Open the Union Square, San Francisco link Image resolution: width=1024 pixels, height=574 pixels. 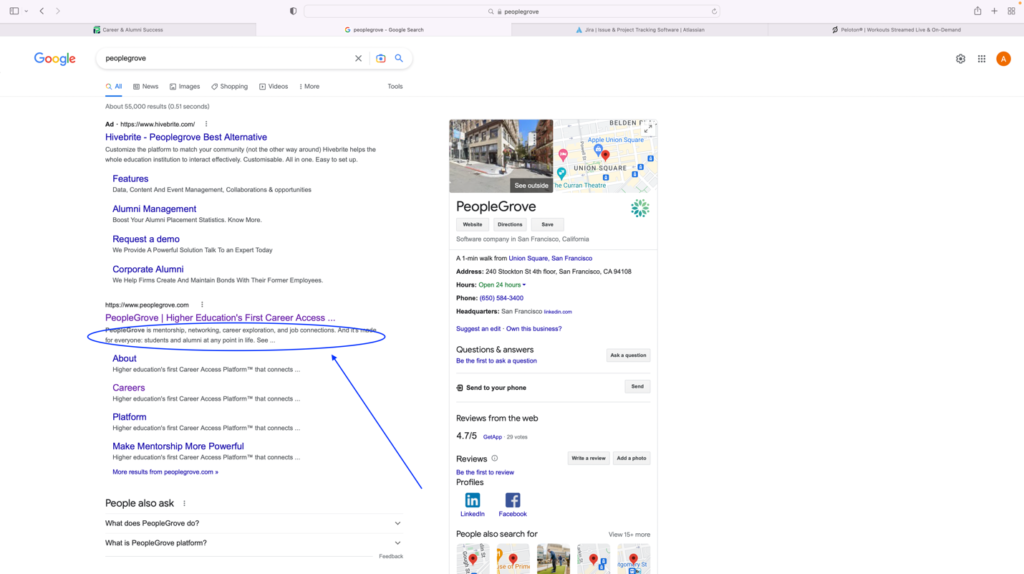551,258
